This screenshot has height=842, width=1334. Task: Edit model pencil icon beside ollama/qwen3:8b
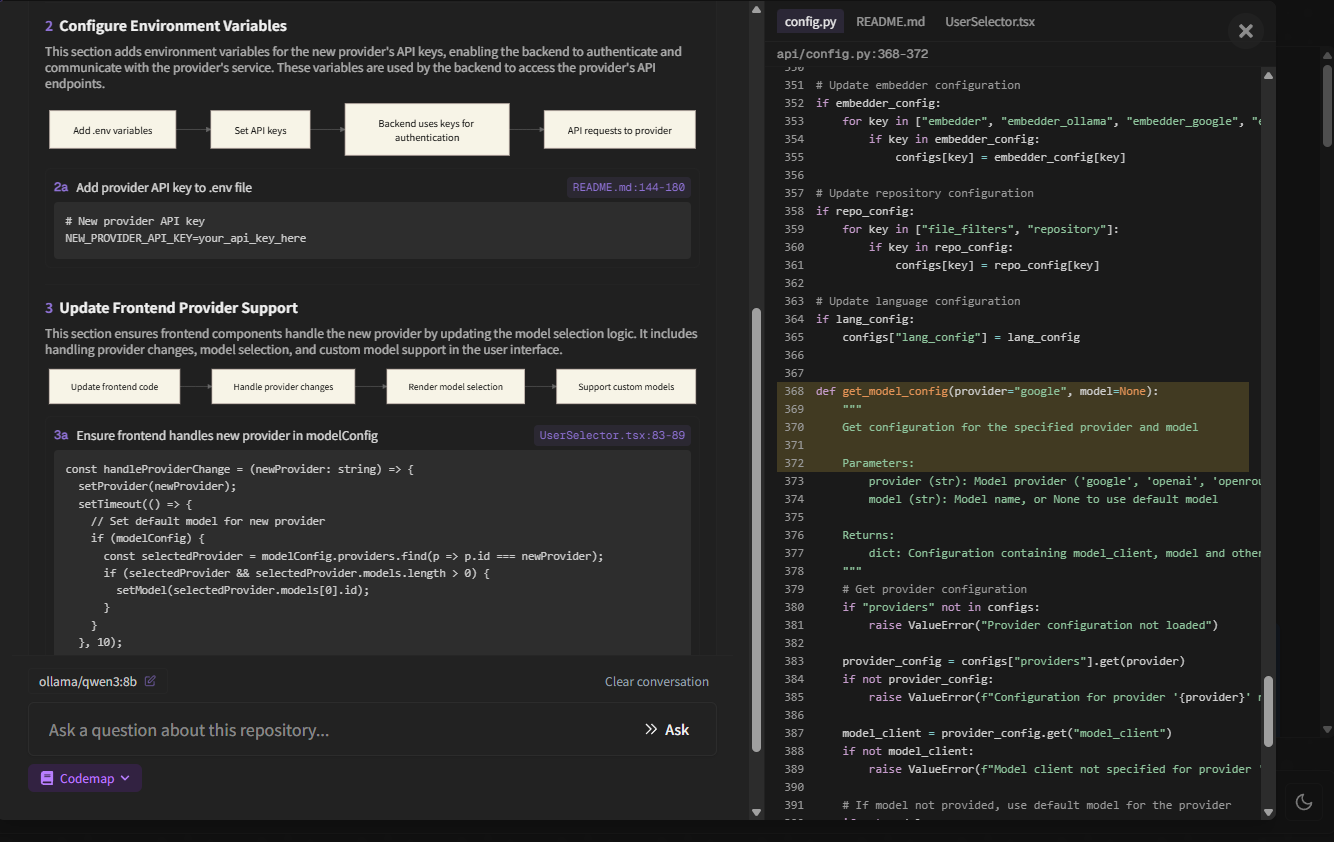pos(150,681)
